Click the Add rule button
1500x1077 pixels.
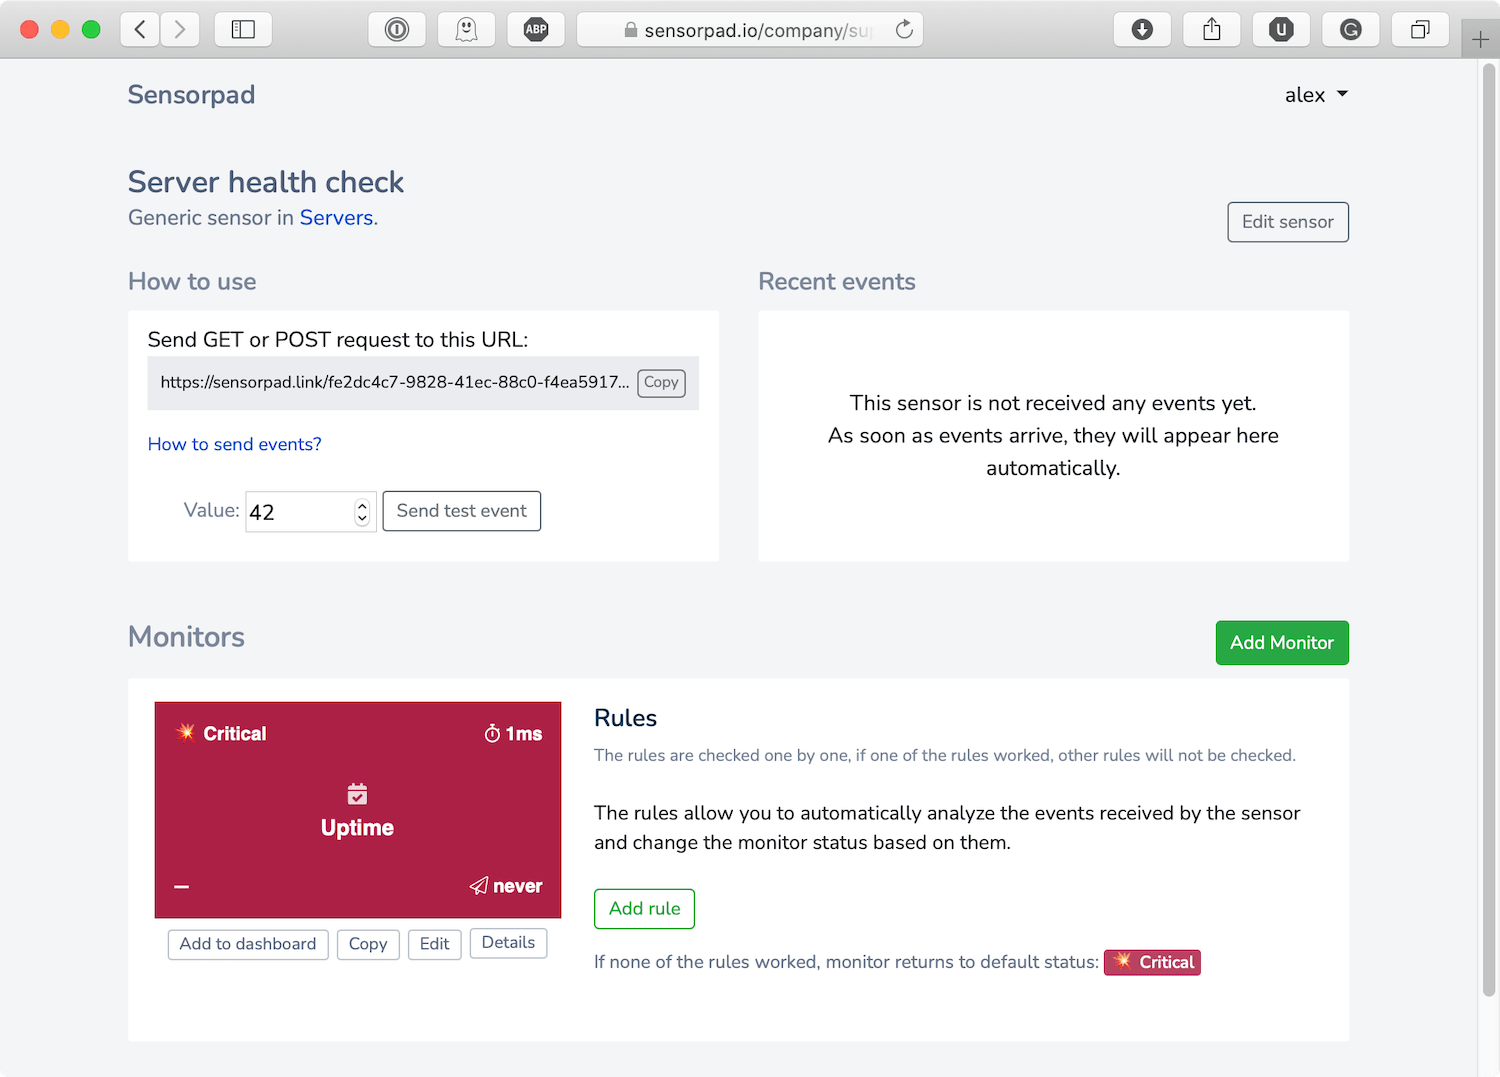tap(645, 909)
